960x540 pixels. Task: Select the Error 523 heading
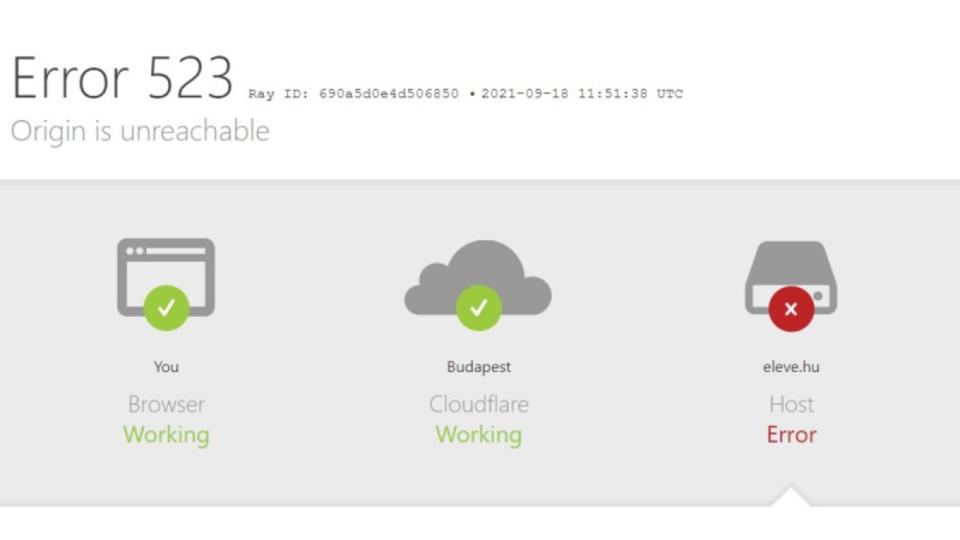click(x=122, y=78)
